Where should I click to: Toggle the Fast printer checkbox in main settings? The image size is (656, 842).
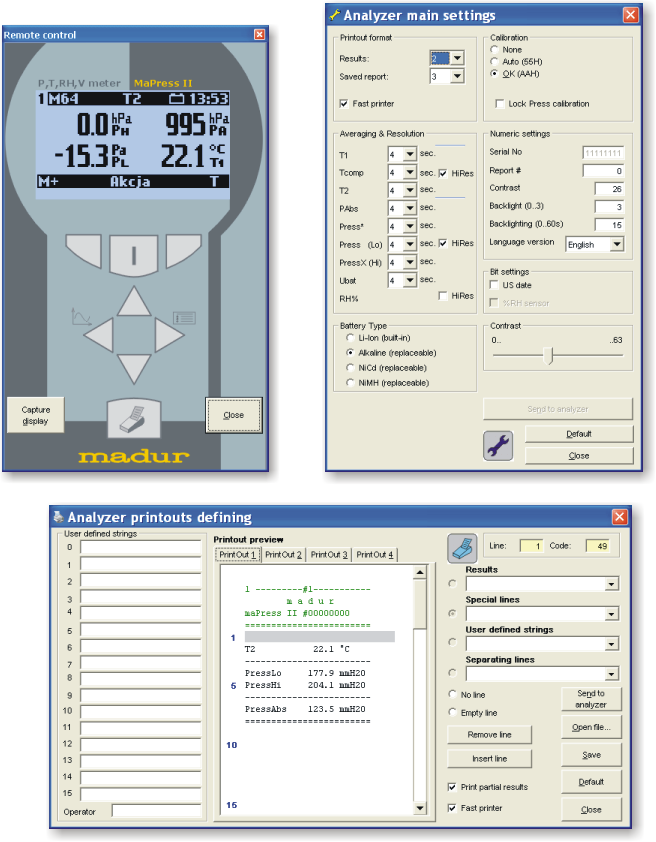(344, 104)
